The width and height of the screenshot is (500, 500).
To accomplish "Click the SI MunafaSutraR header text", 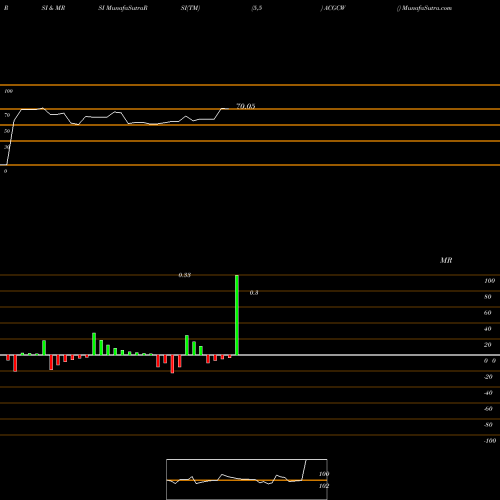I will click(x=123, y=8).
